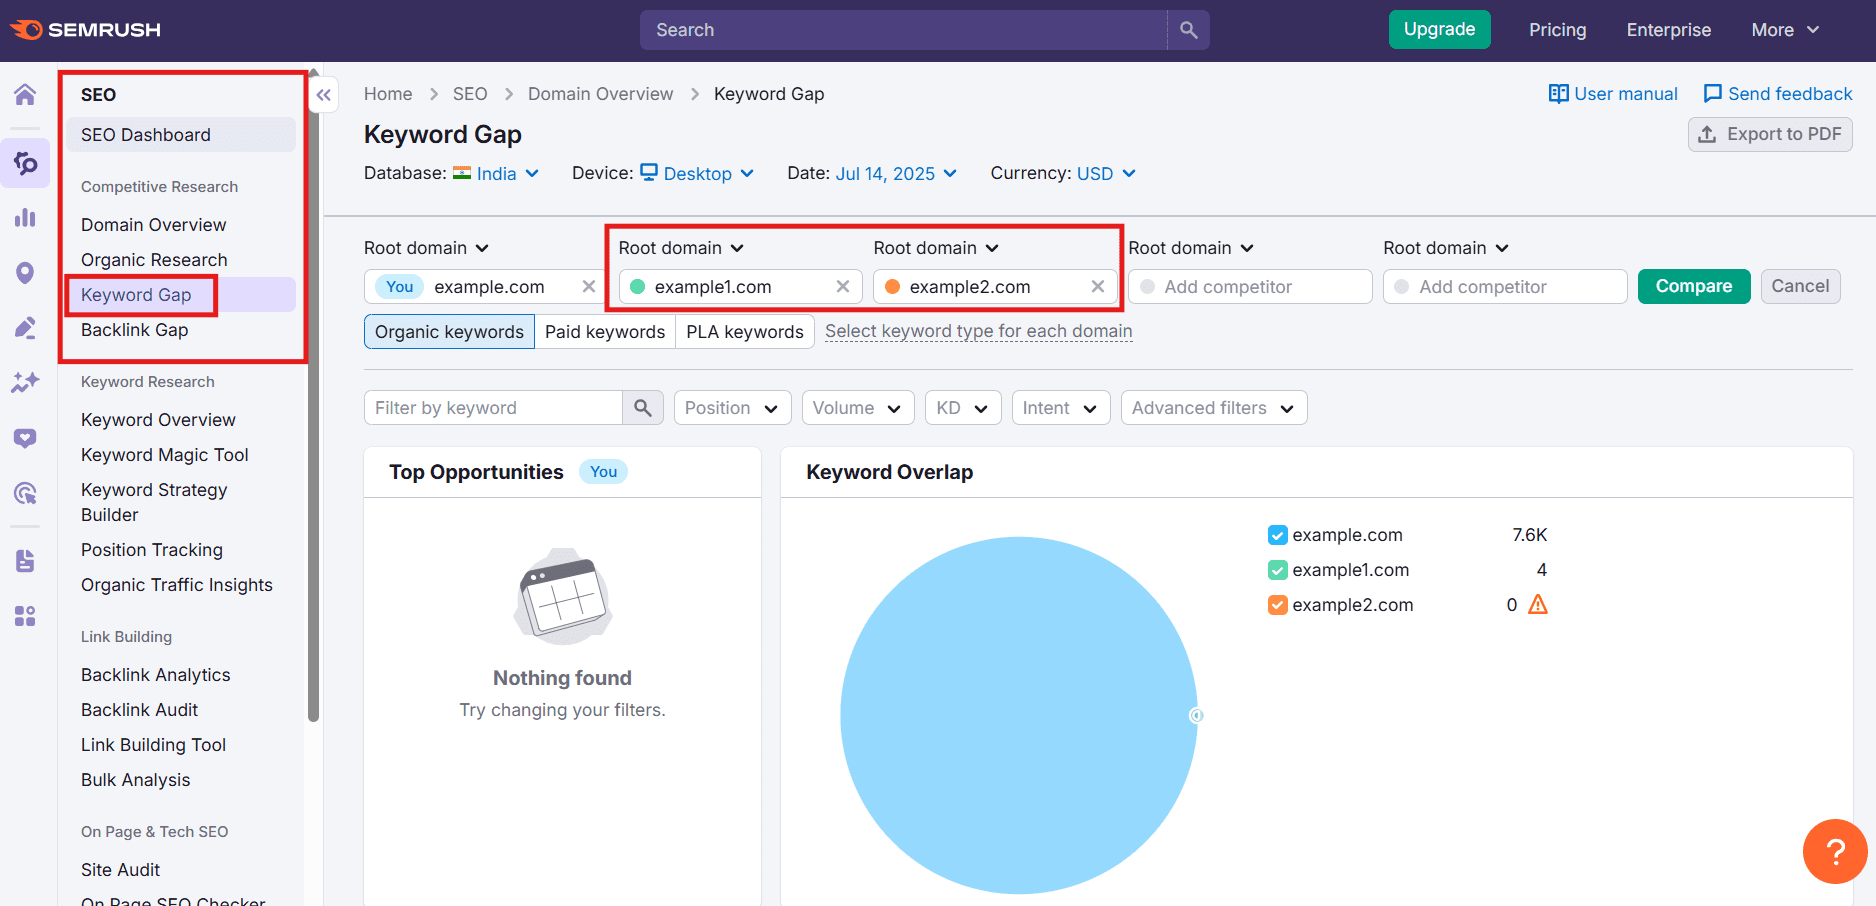Select the Organic keywords tab
The width and height of the screenshot is (1876, 906).
tap(449, 332)
